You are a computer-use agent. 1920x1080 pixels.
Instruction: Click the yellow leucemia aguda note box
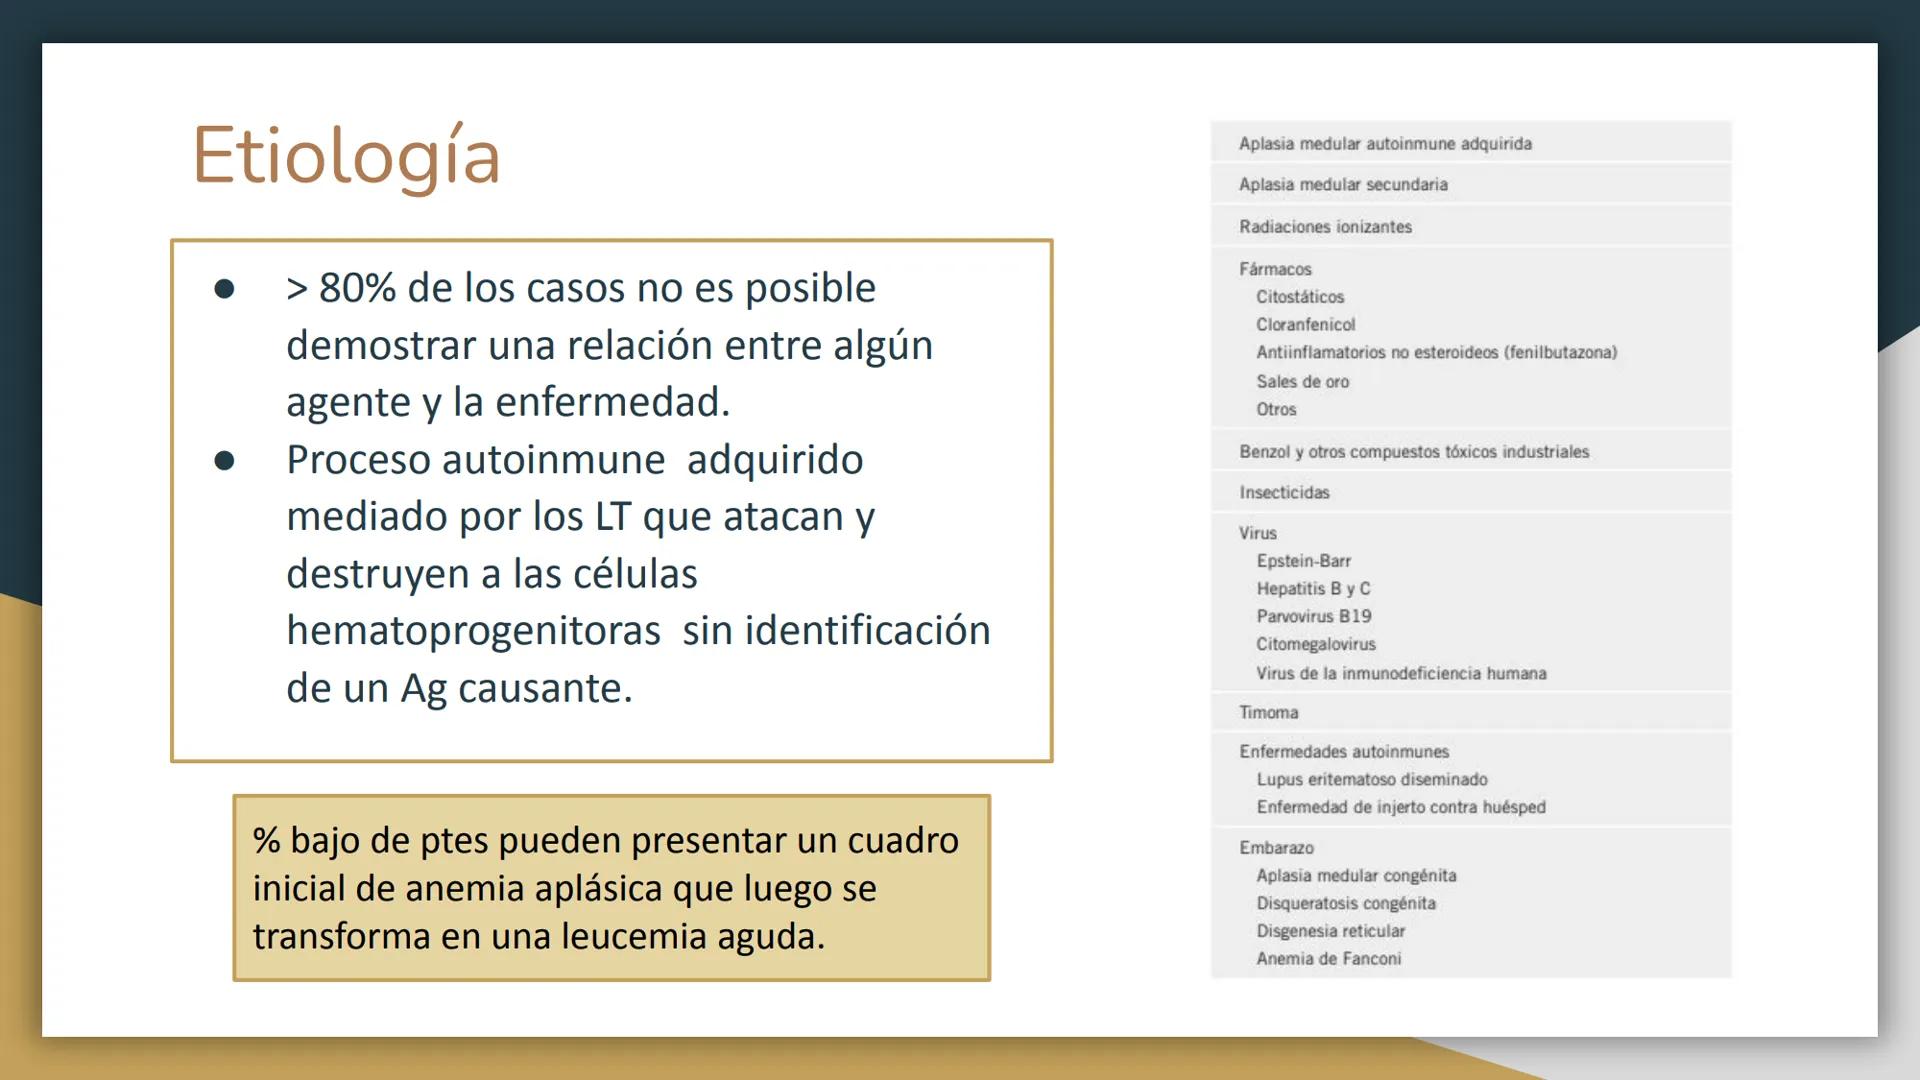click(x=611, y=888)
